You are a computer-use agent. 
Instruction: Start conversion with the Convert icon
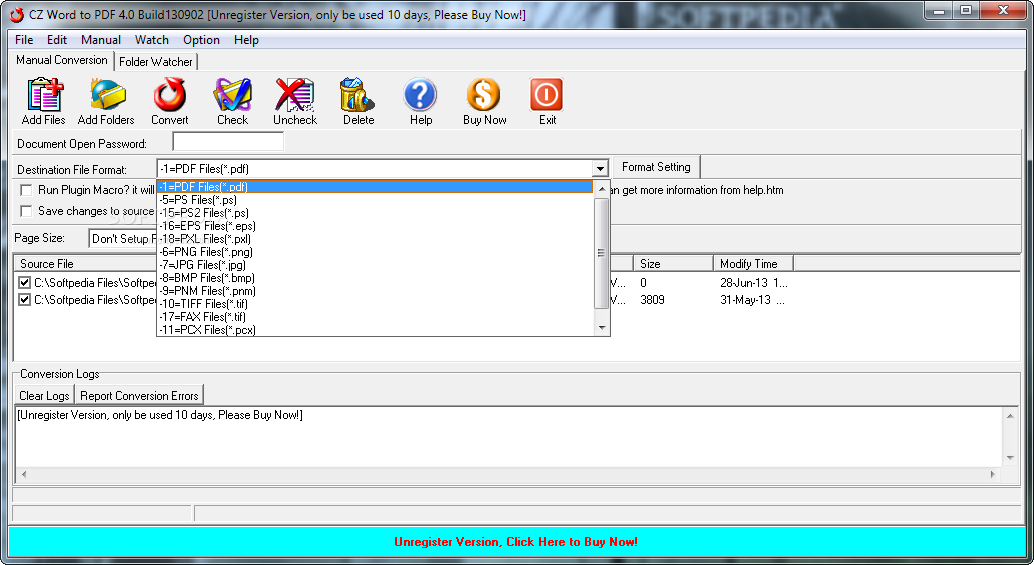[169, 95]
